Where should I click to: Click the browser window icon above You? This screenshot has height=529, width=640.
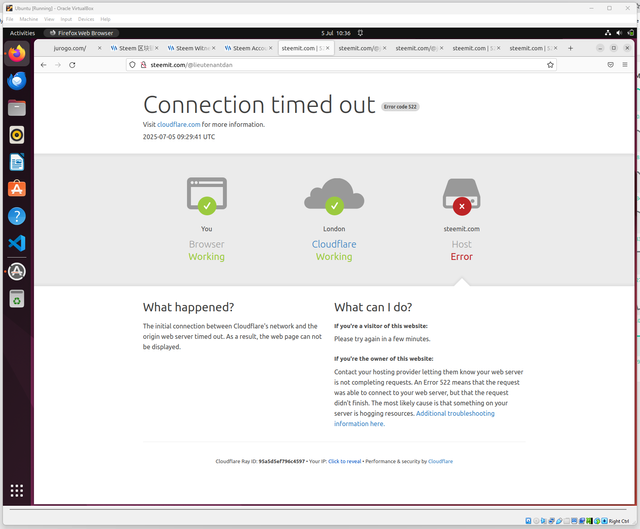click(x=207, y=196)
